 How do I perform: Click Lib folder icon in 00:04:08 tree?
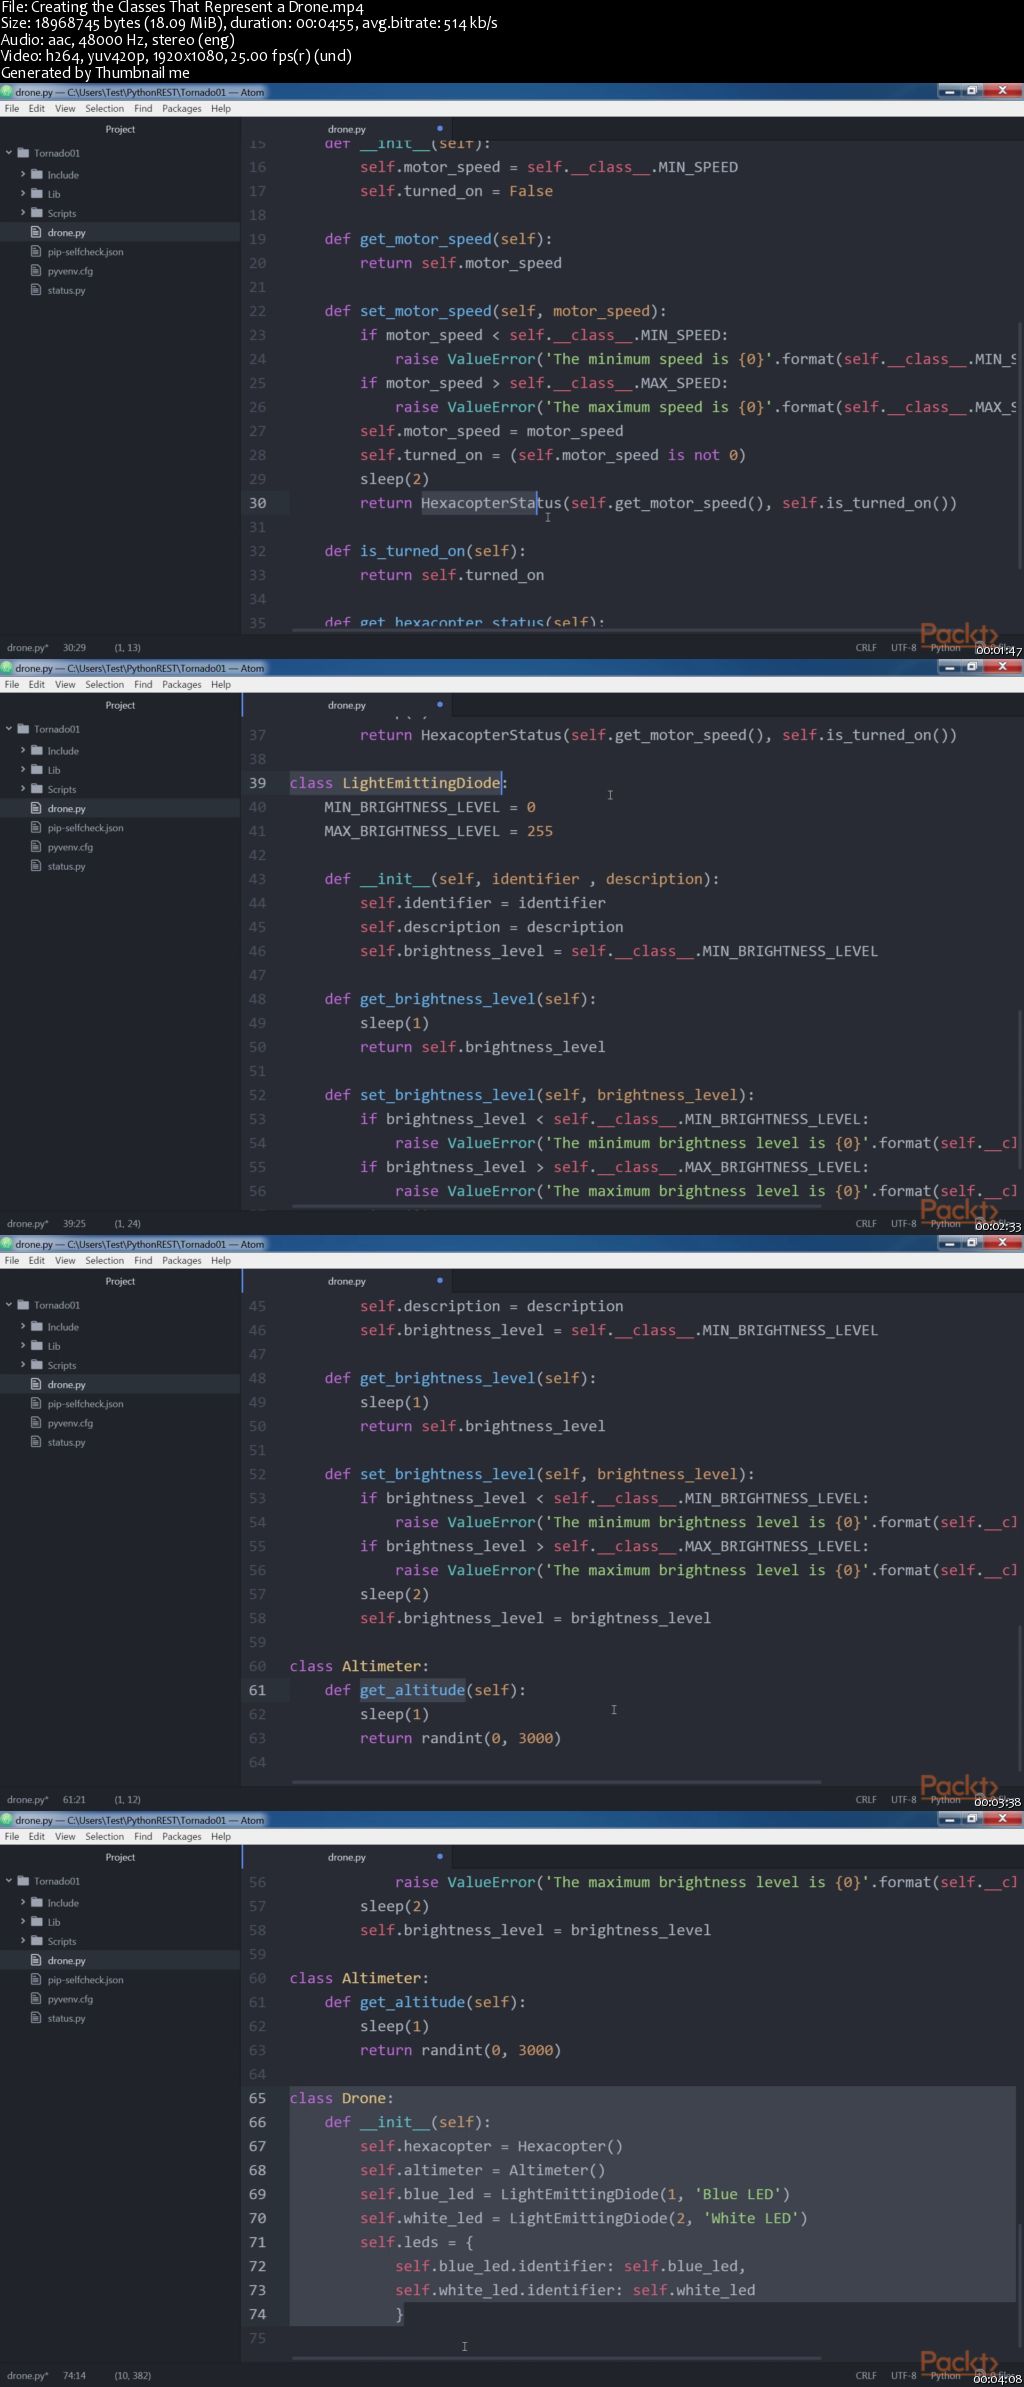click(x=37, y=1921)
